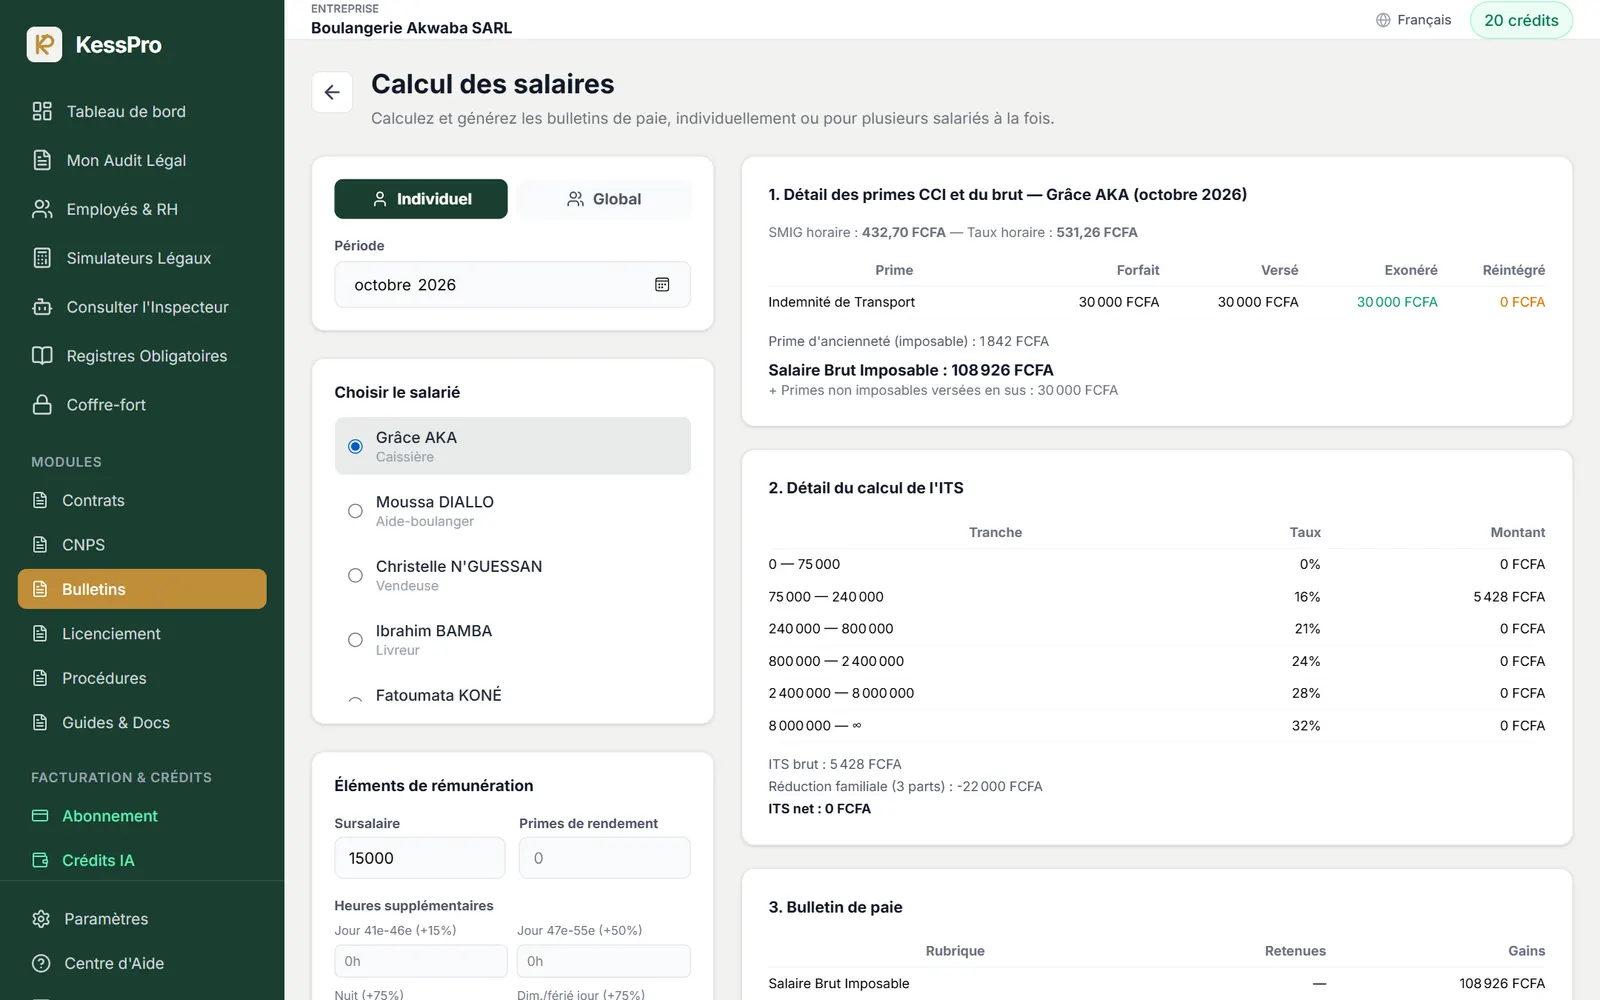Click "ITS net : 0 FCFA" line
The width and height of the screenshot is (1600, 1000).
point(820,809)
